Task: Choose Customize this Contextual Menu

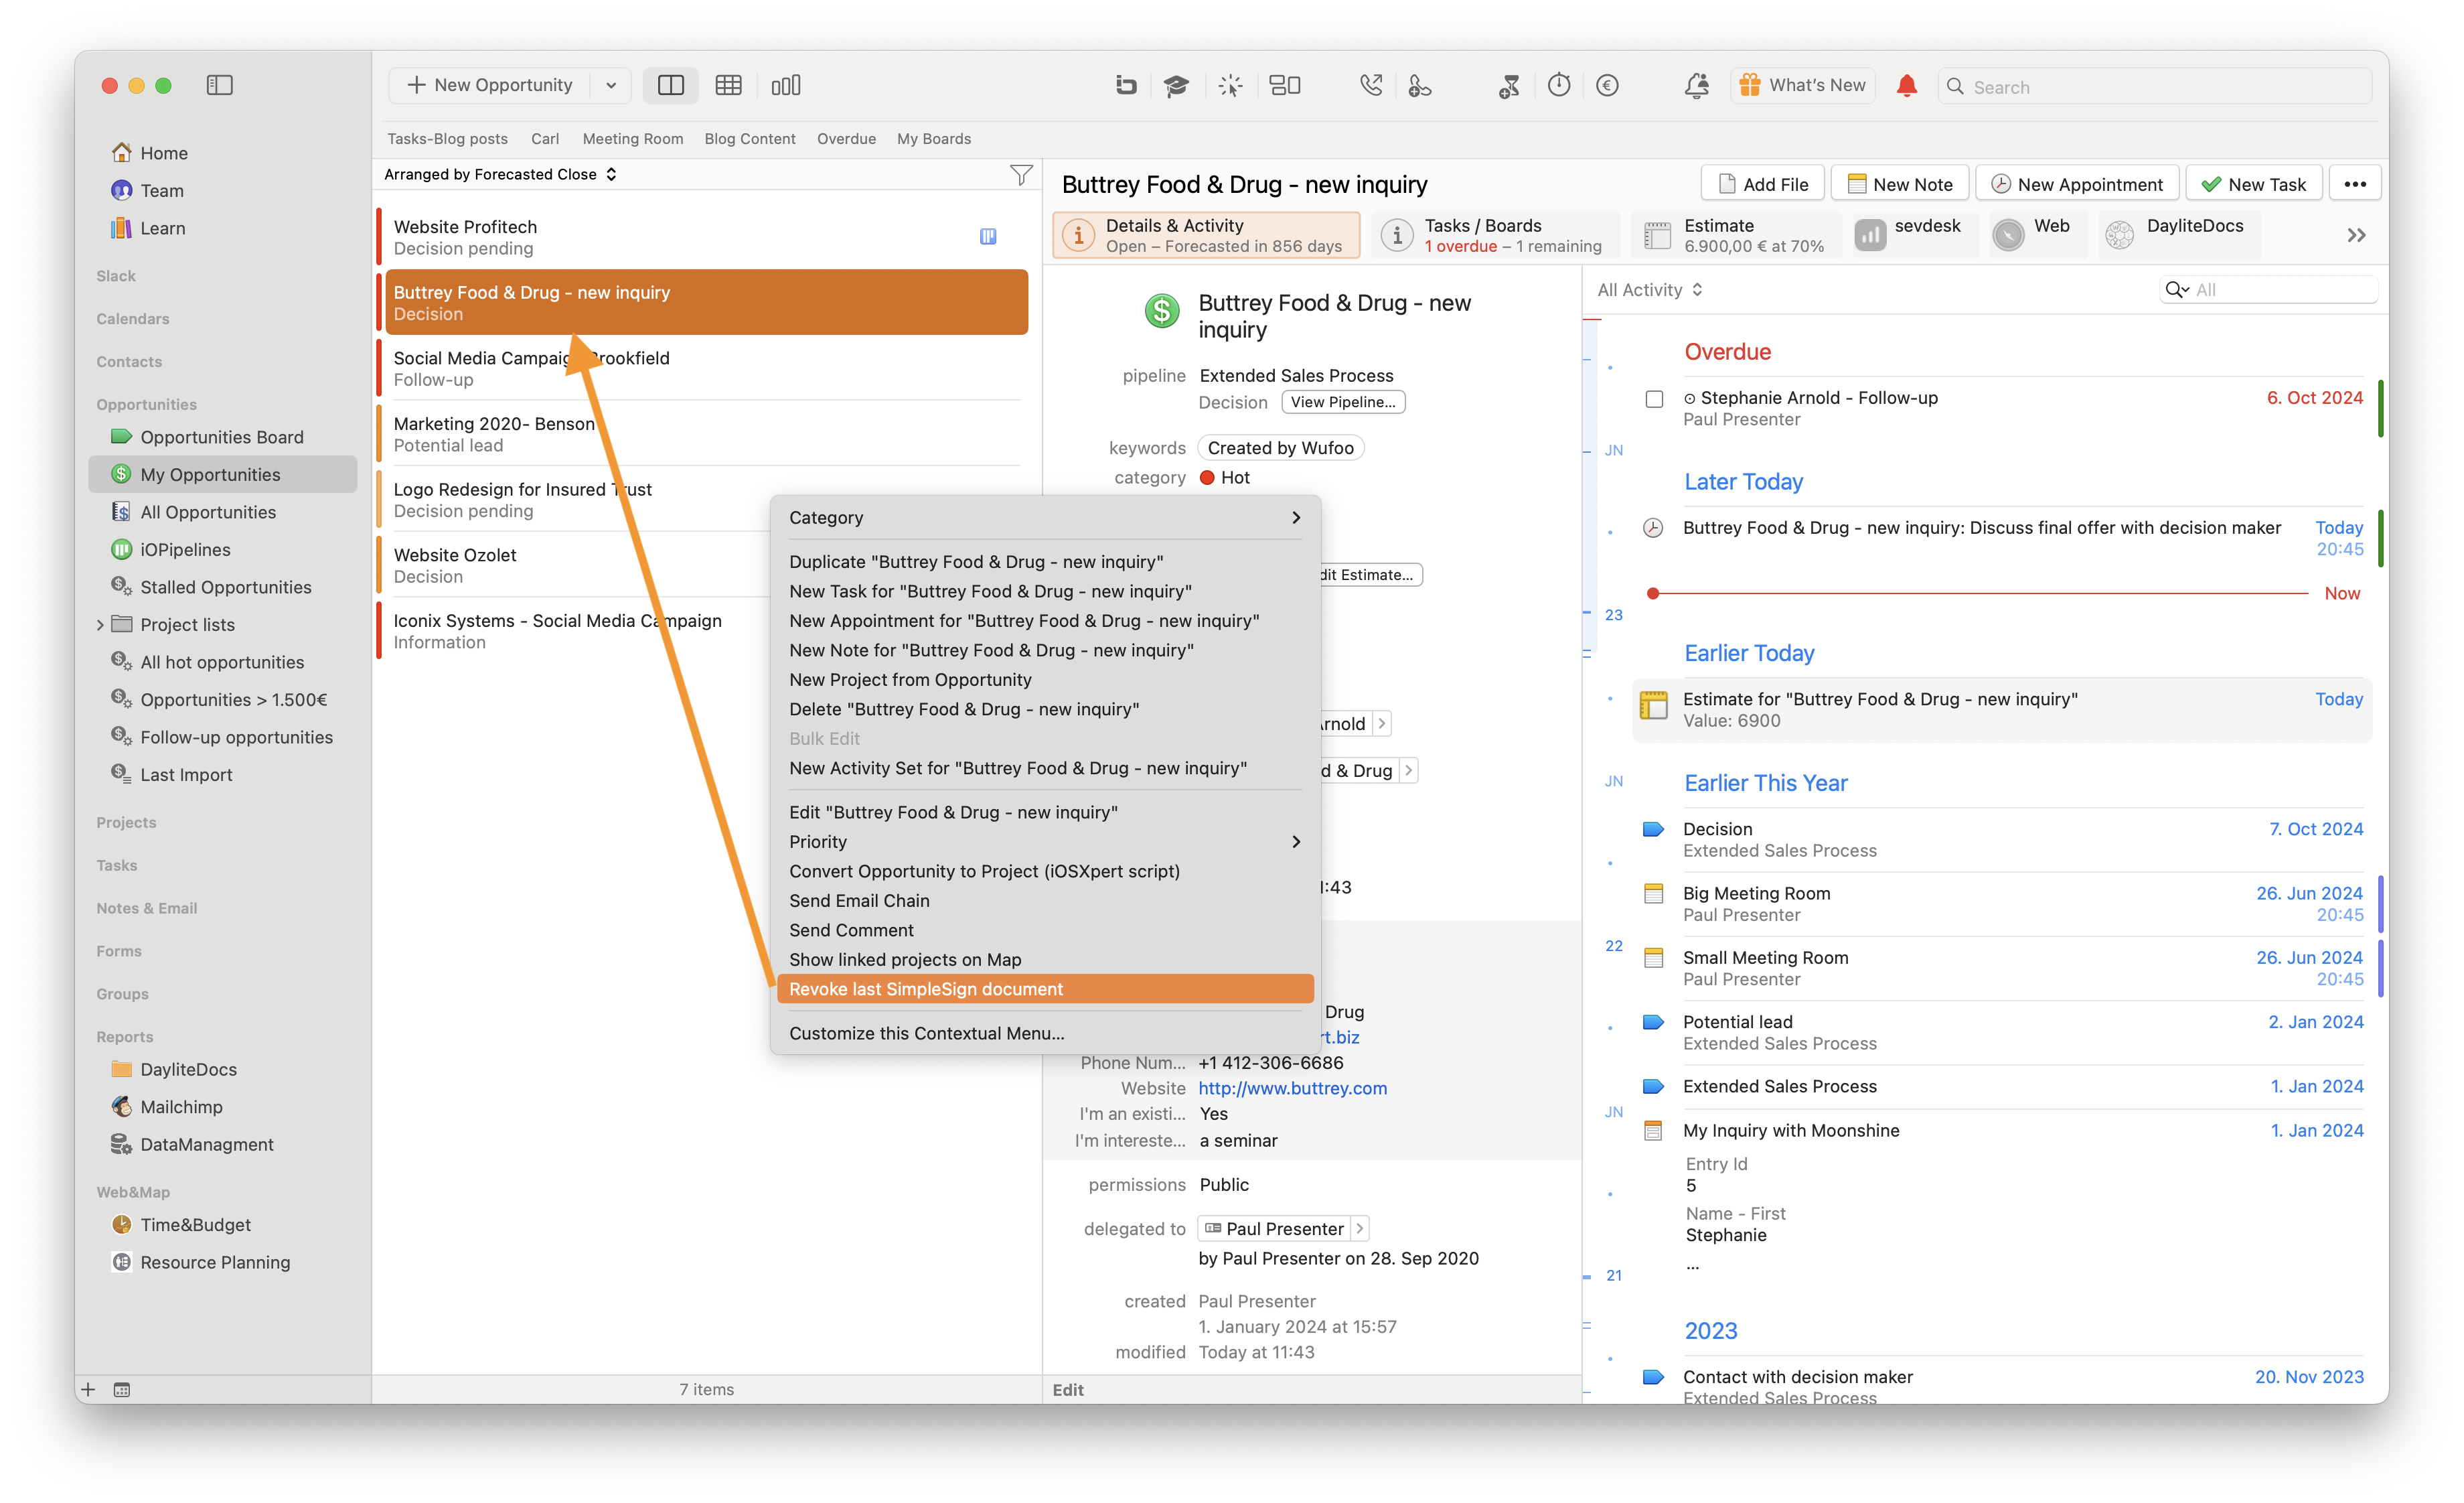Action: (1045, 1033)
